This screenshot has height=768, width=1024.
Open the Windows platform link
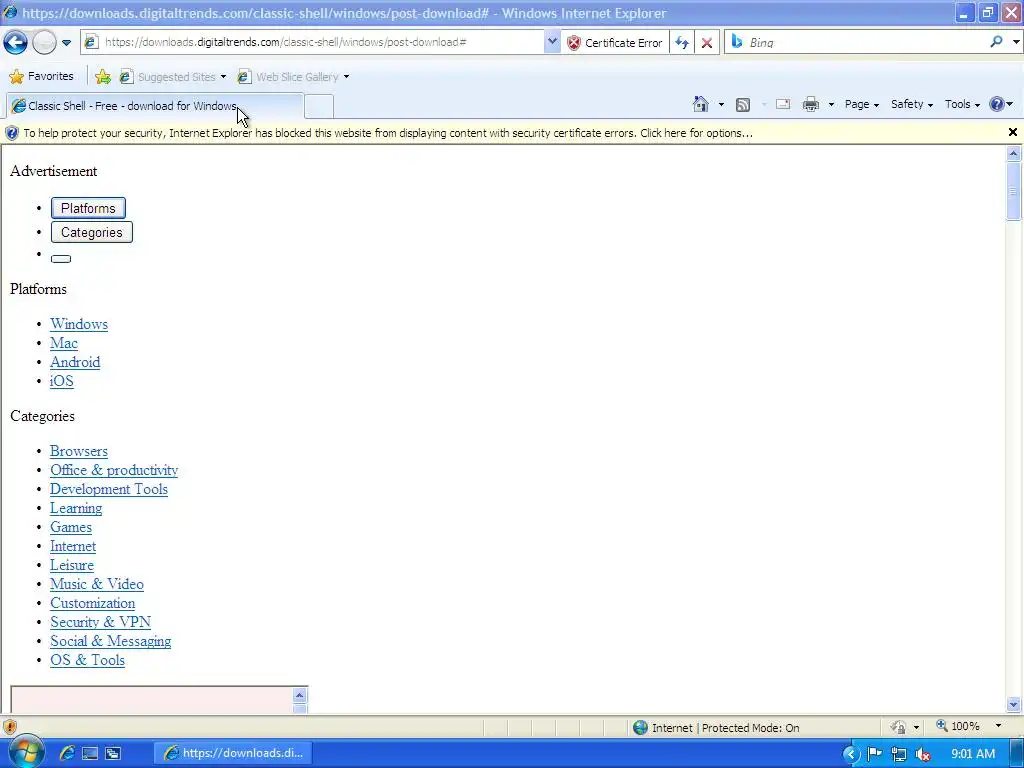[79, 324]
